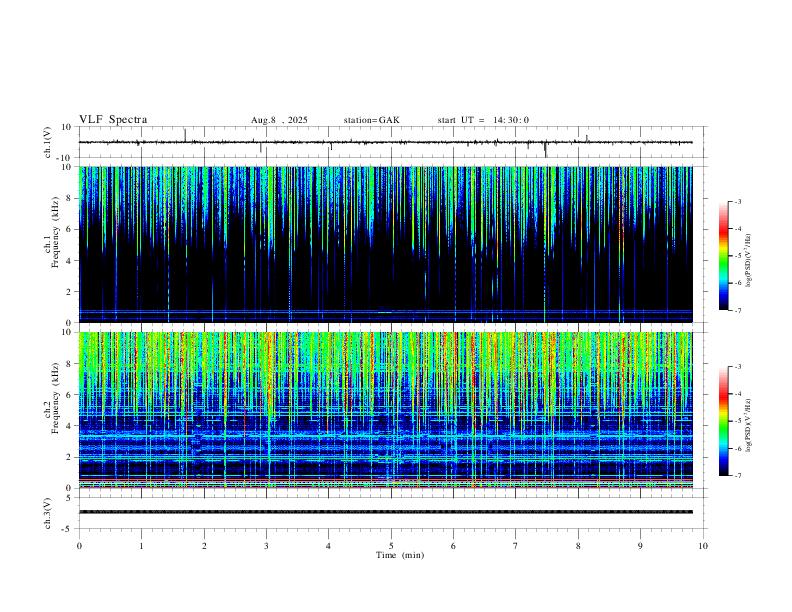
Task: Click the "station=GAK" label
Action: [371, 120]
